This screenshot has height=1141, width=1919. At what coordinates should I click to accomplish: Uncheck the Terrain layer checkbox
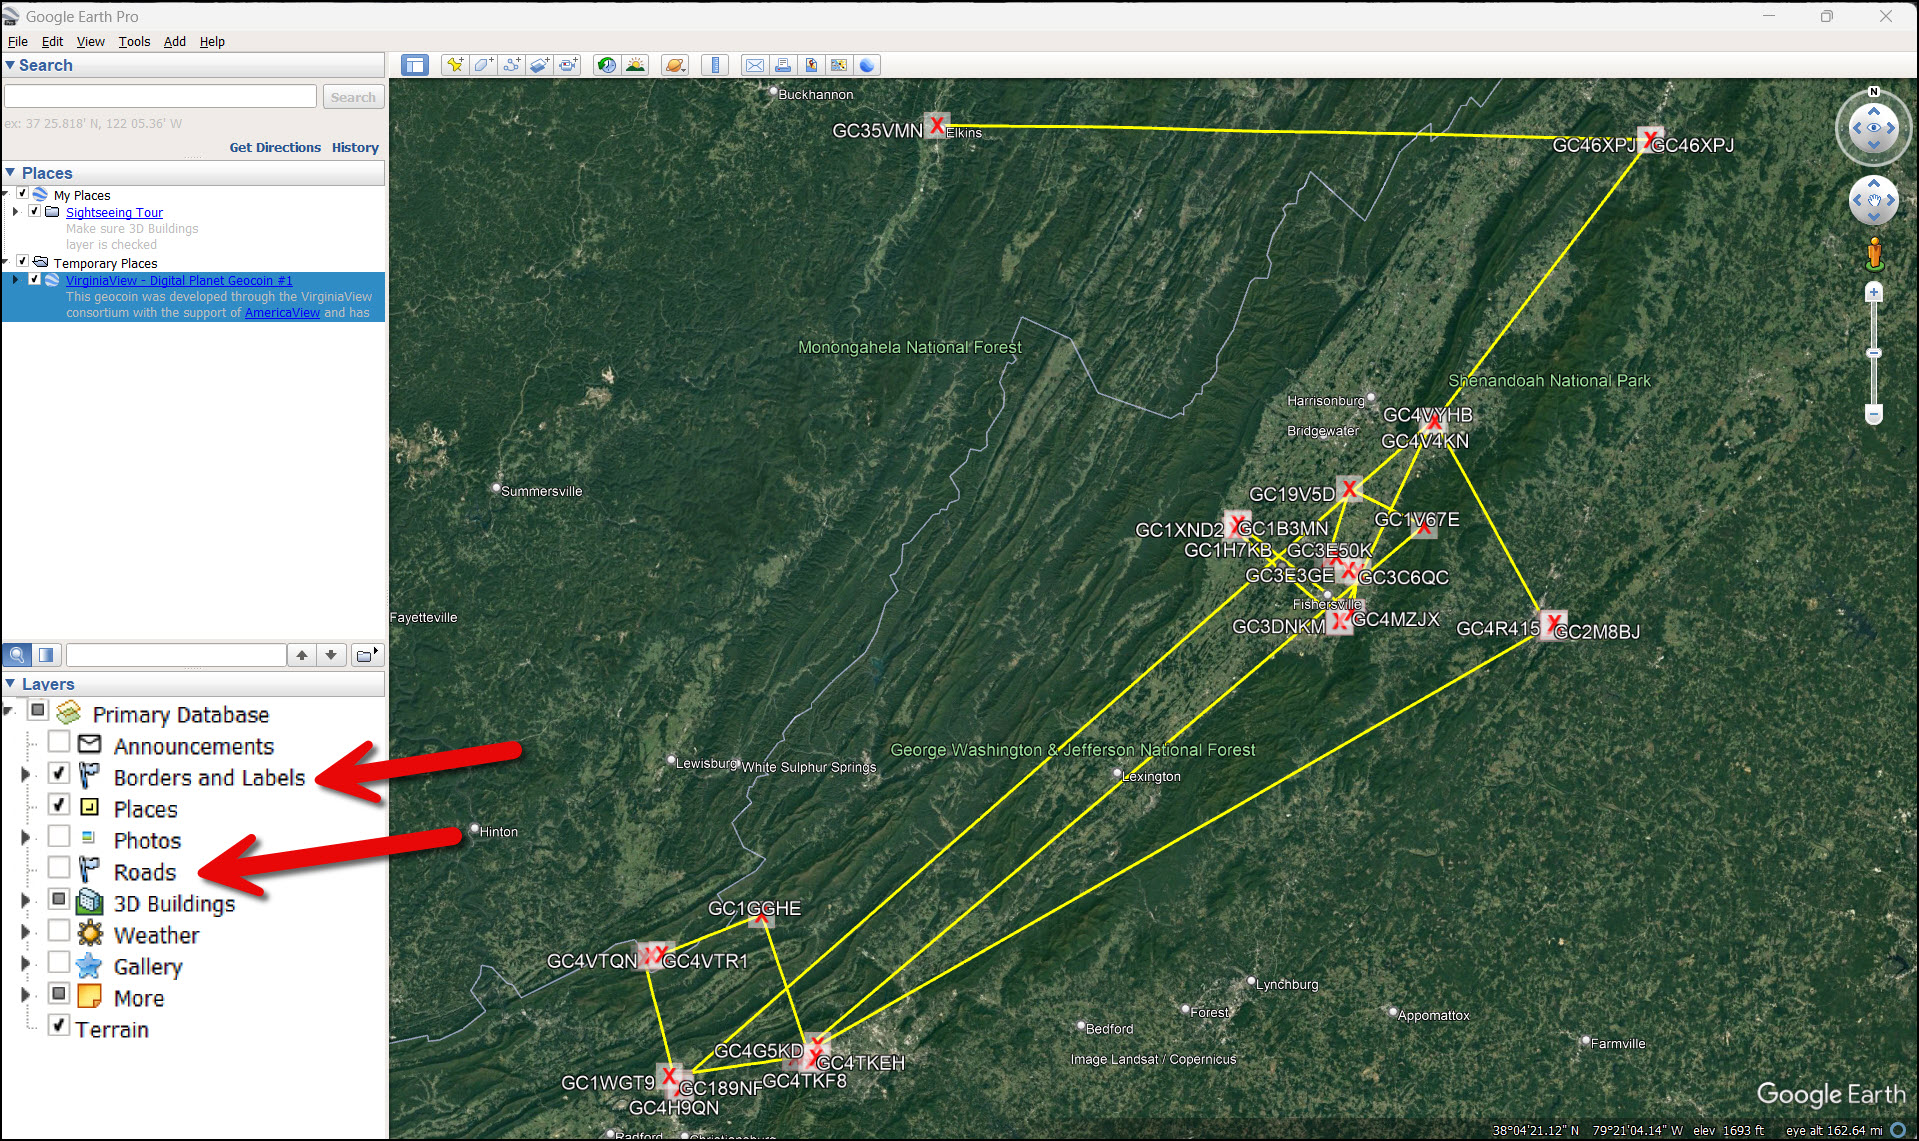pos(59,1026)
